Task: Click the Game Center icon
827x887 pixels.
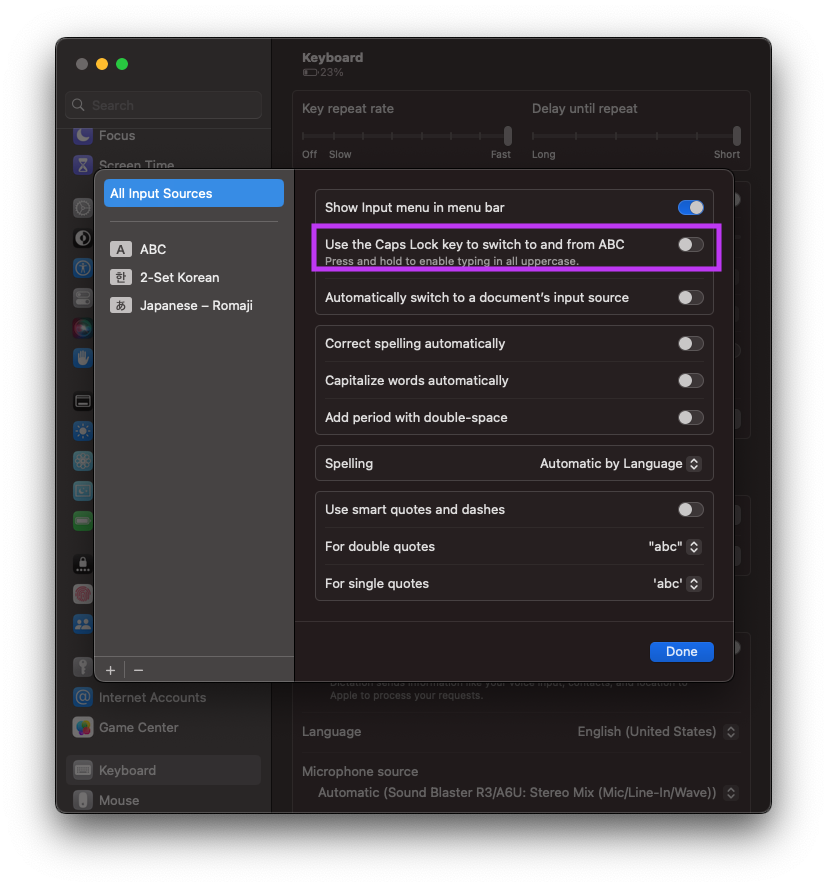Action: [83, 727]
